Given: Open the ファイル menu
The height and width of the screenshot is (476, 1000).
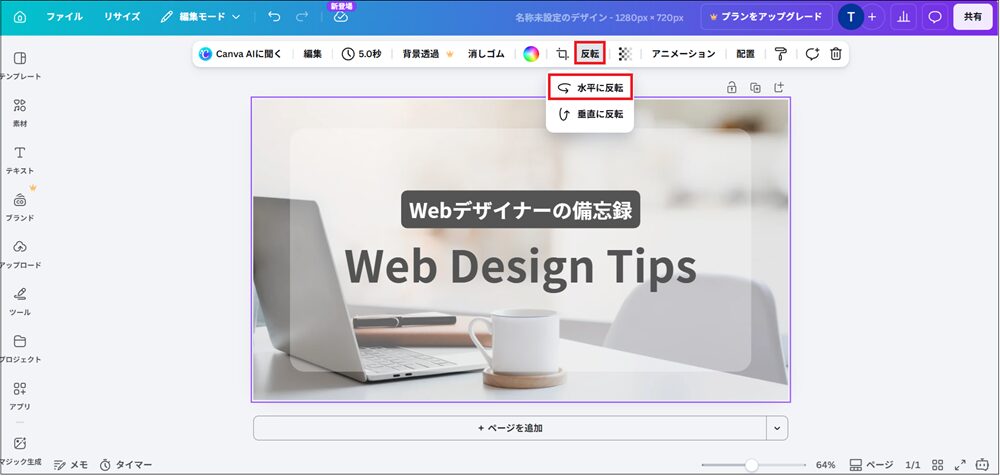Looking at the screenshot, I should click(x=64, y=17).
